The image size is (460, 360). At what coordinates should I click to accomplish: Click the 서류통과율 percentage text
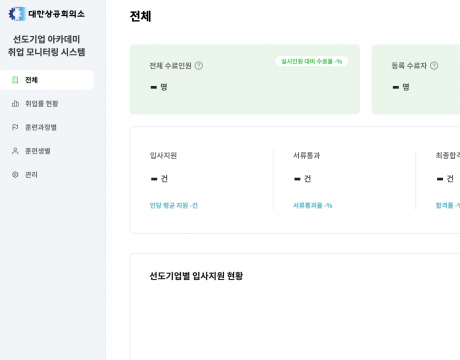tap(313, 205)
